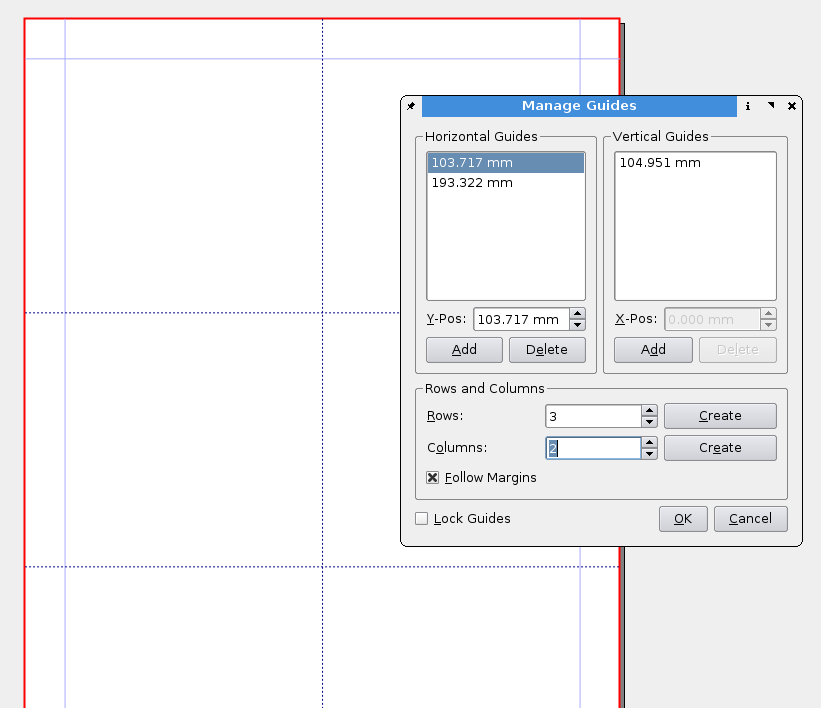This screenshot has width=821, height=708.
Task: Delete the selected horizontal guide
Action: 547,350
